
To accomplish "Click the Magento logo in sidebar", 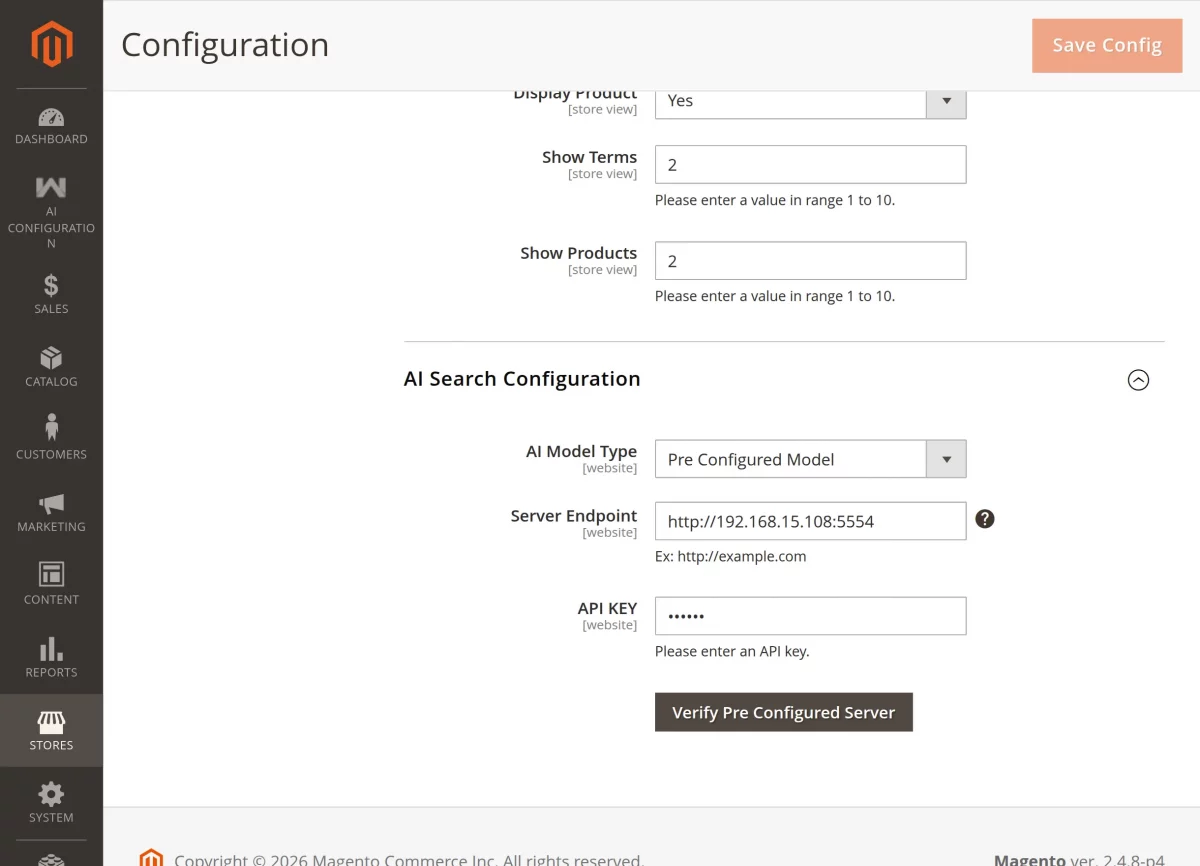I will click(x=51, y=45).
